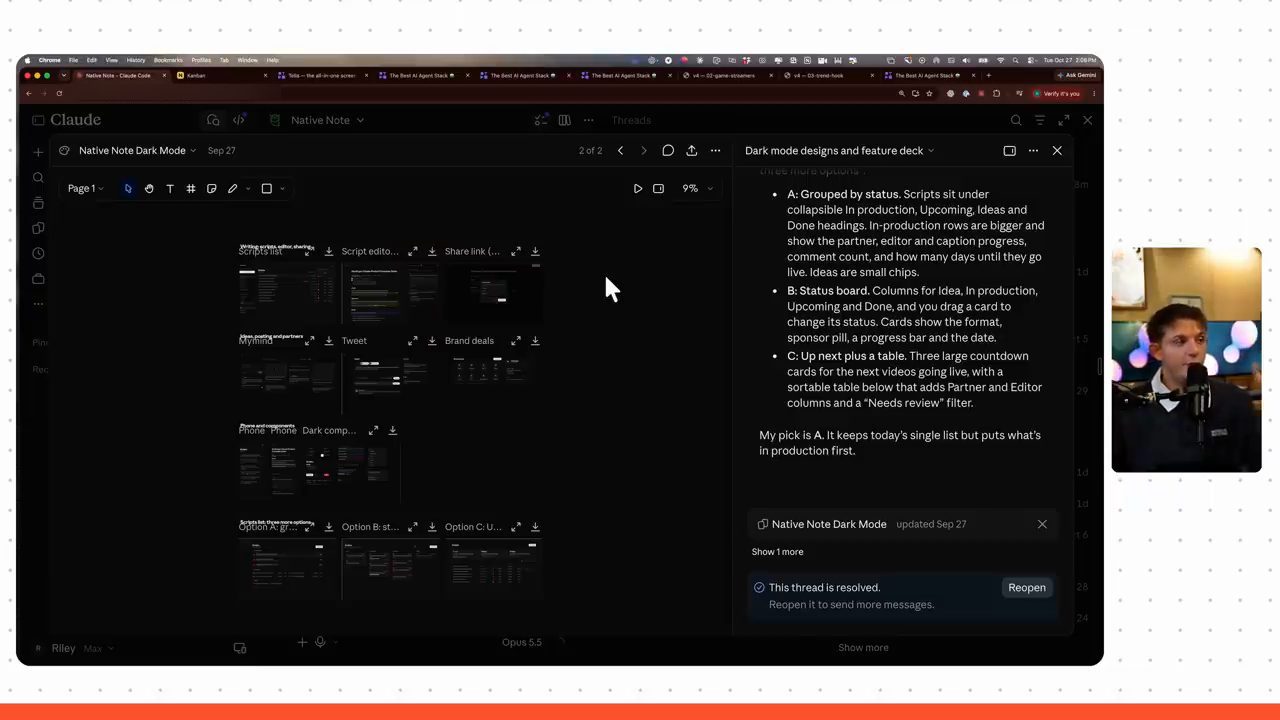Open the Bookmarks menu in menu bar
This screenshot has height=720, width=1280.
point(168,60)
